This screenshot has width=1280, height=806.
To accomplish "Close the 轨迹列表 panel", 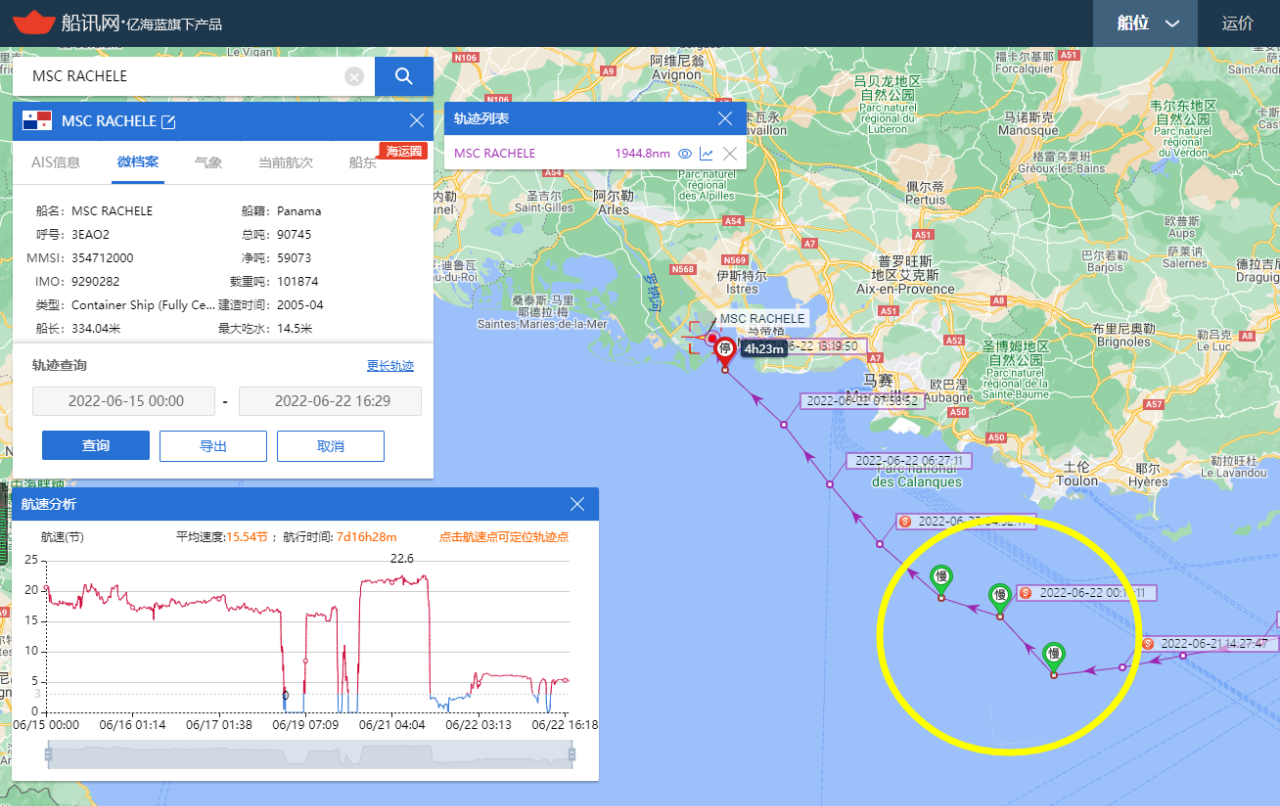I will 726,118.
